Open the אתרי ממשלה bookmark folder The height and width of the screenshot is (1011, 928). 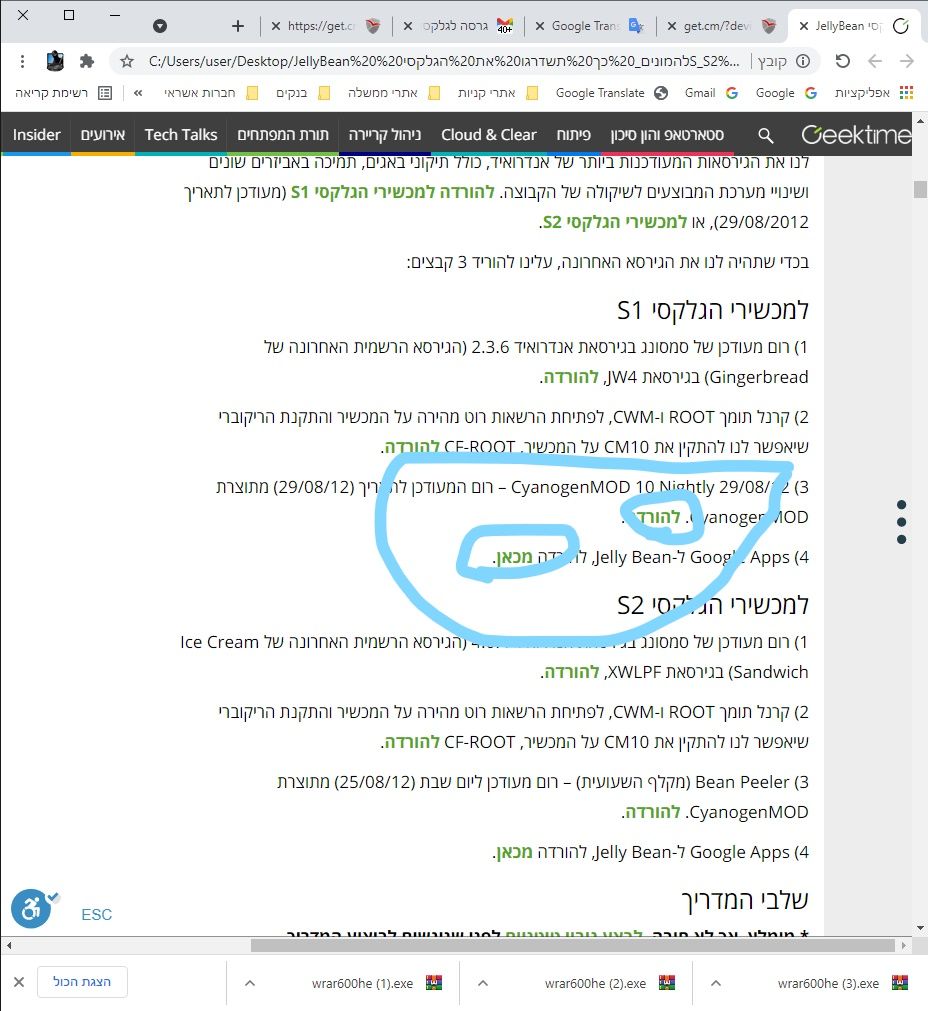click(394, 93)
